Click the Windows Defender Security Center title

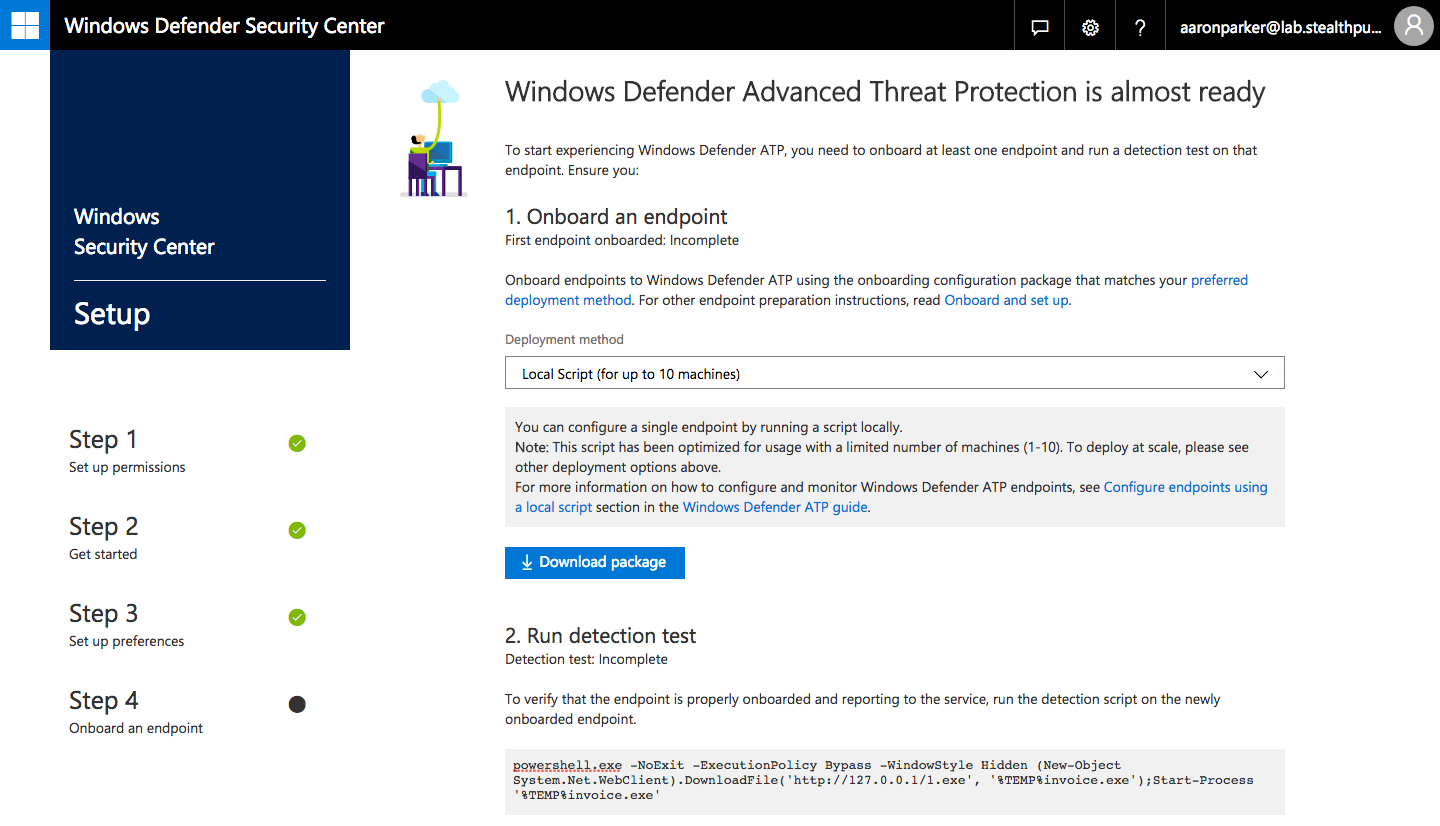pos(224,26)
